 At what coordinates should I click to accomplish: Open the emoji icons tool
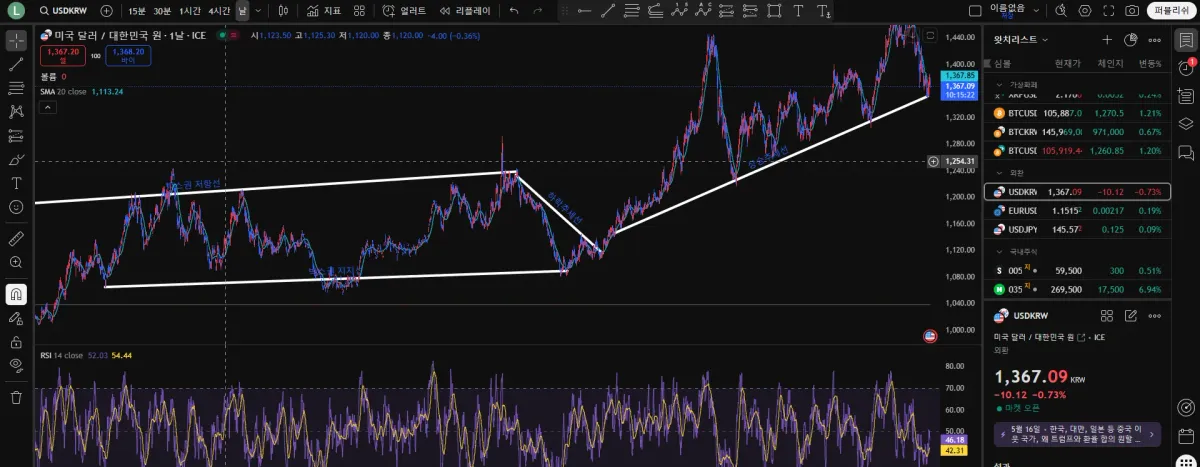pos(16,207)
